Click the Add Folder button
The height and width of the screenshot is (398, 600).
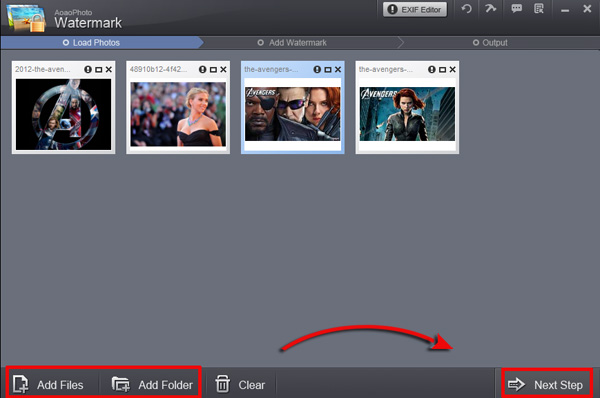pyautogui.click(x=152, y=384)
